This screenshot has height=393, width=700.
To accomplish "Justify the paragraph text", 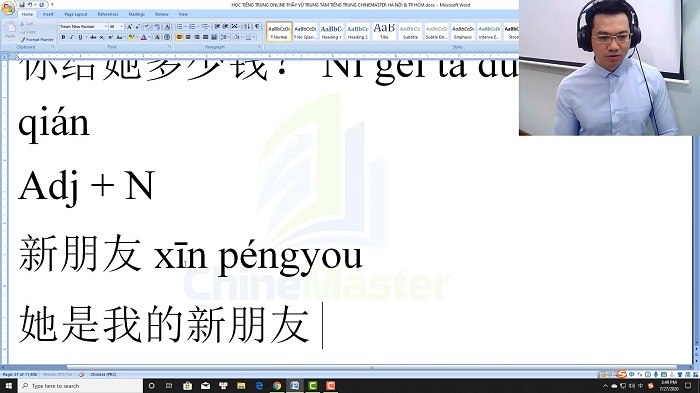I will point(205,37).
